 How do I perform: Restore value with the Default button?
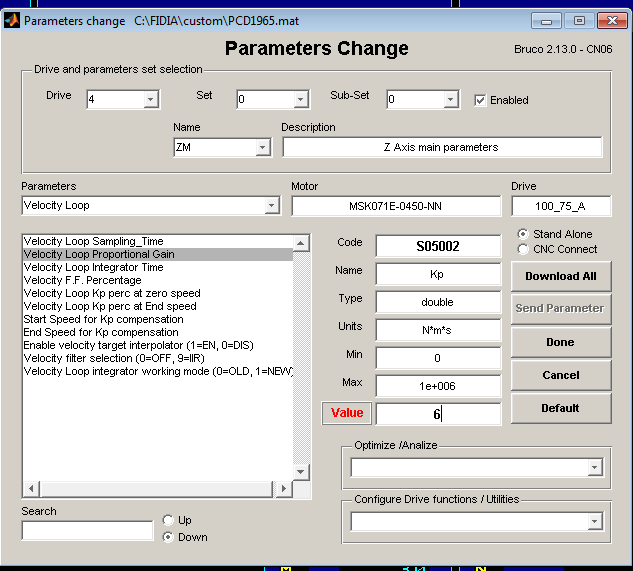point(560,408)
